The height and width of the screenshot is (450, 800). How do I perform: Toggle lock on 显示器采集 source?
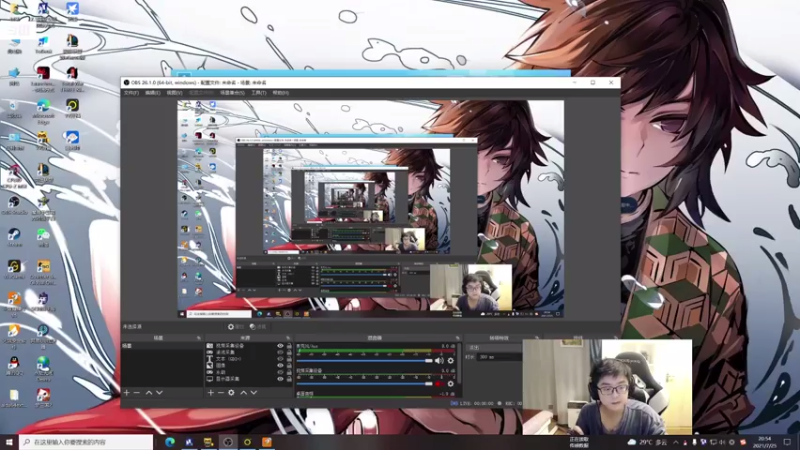click(289, 379)
